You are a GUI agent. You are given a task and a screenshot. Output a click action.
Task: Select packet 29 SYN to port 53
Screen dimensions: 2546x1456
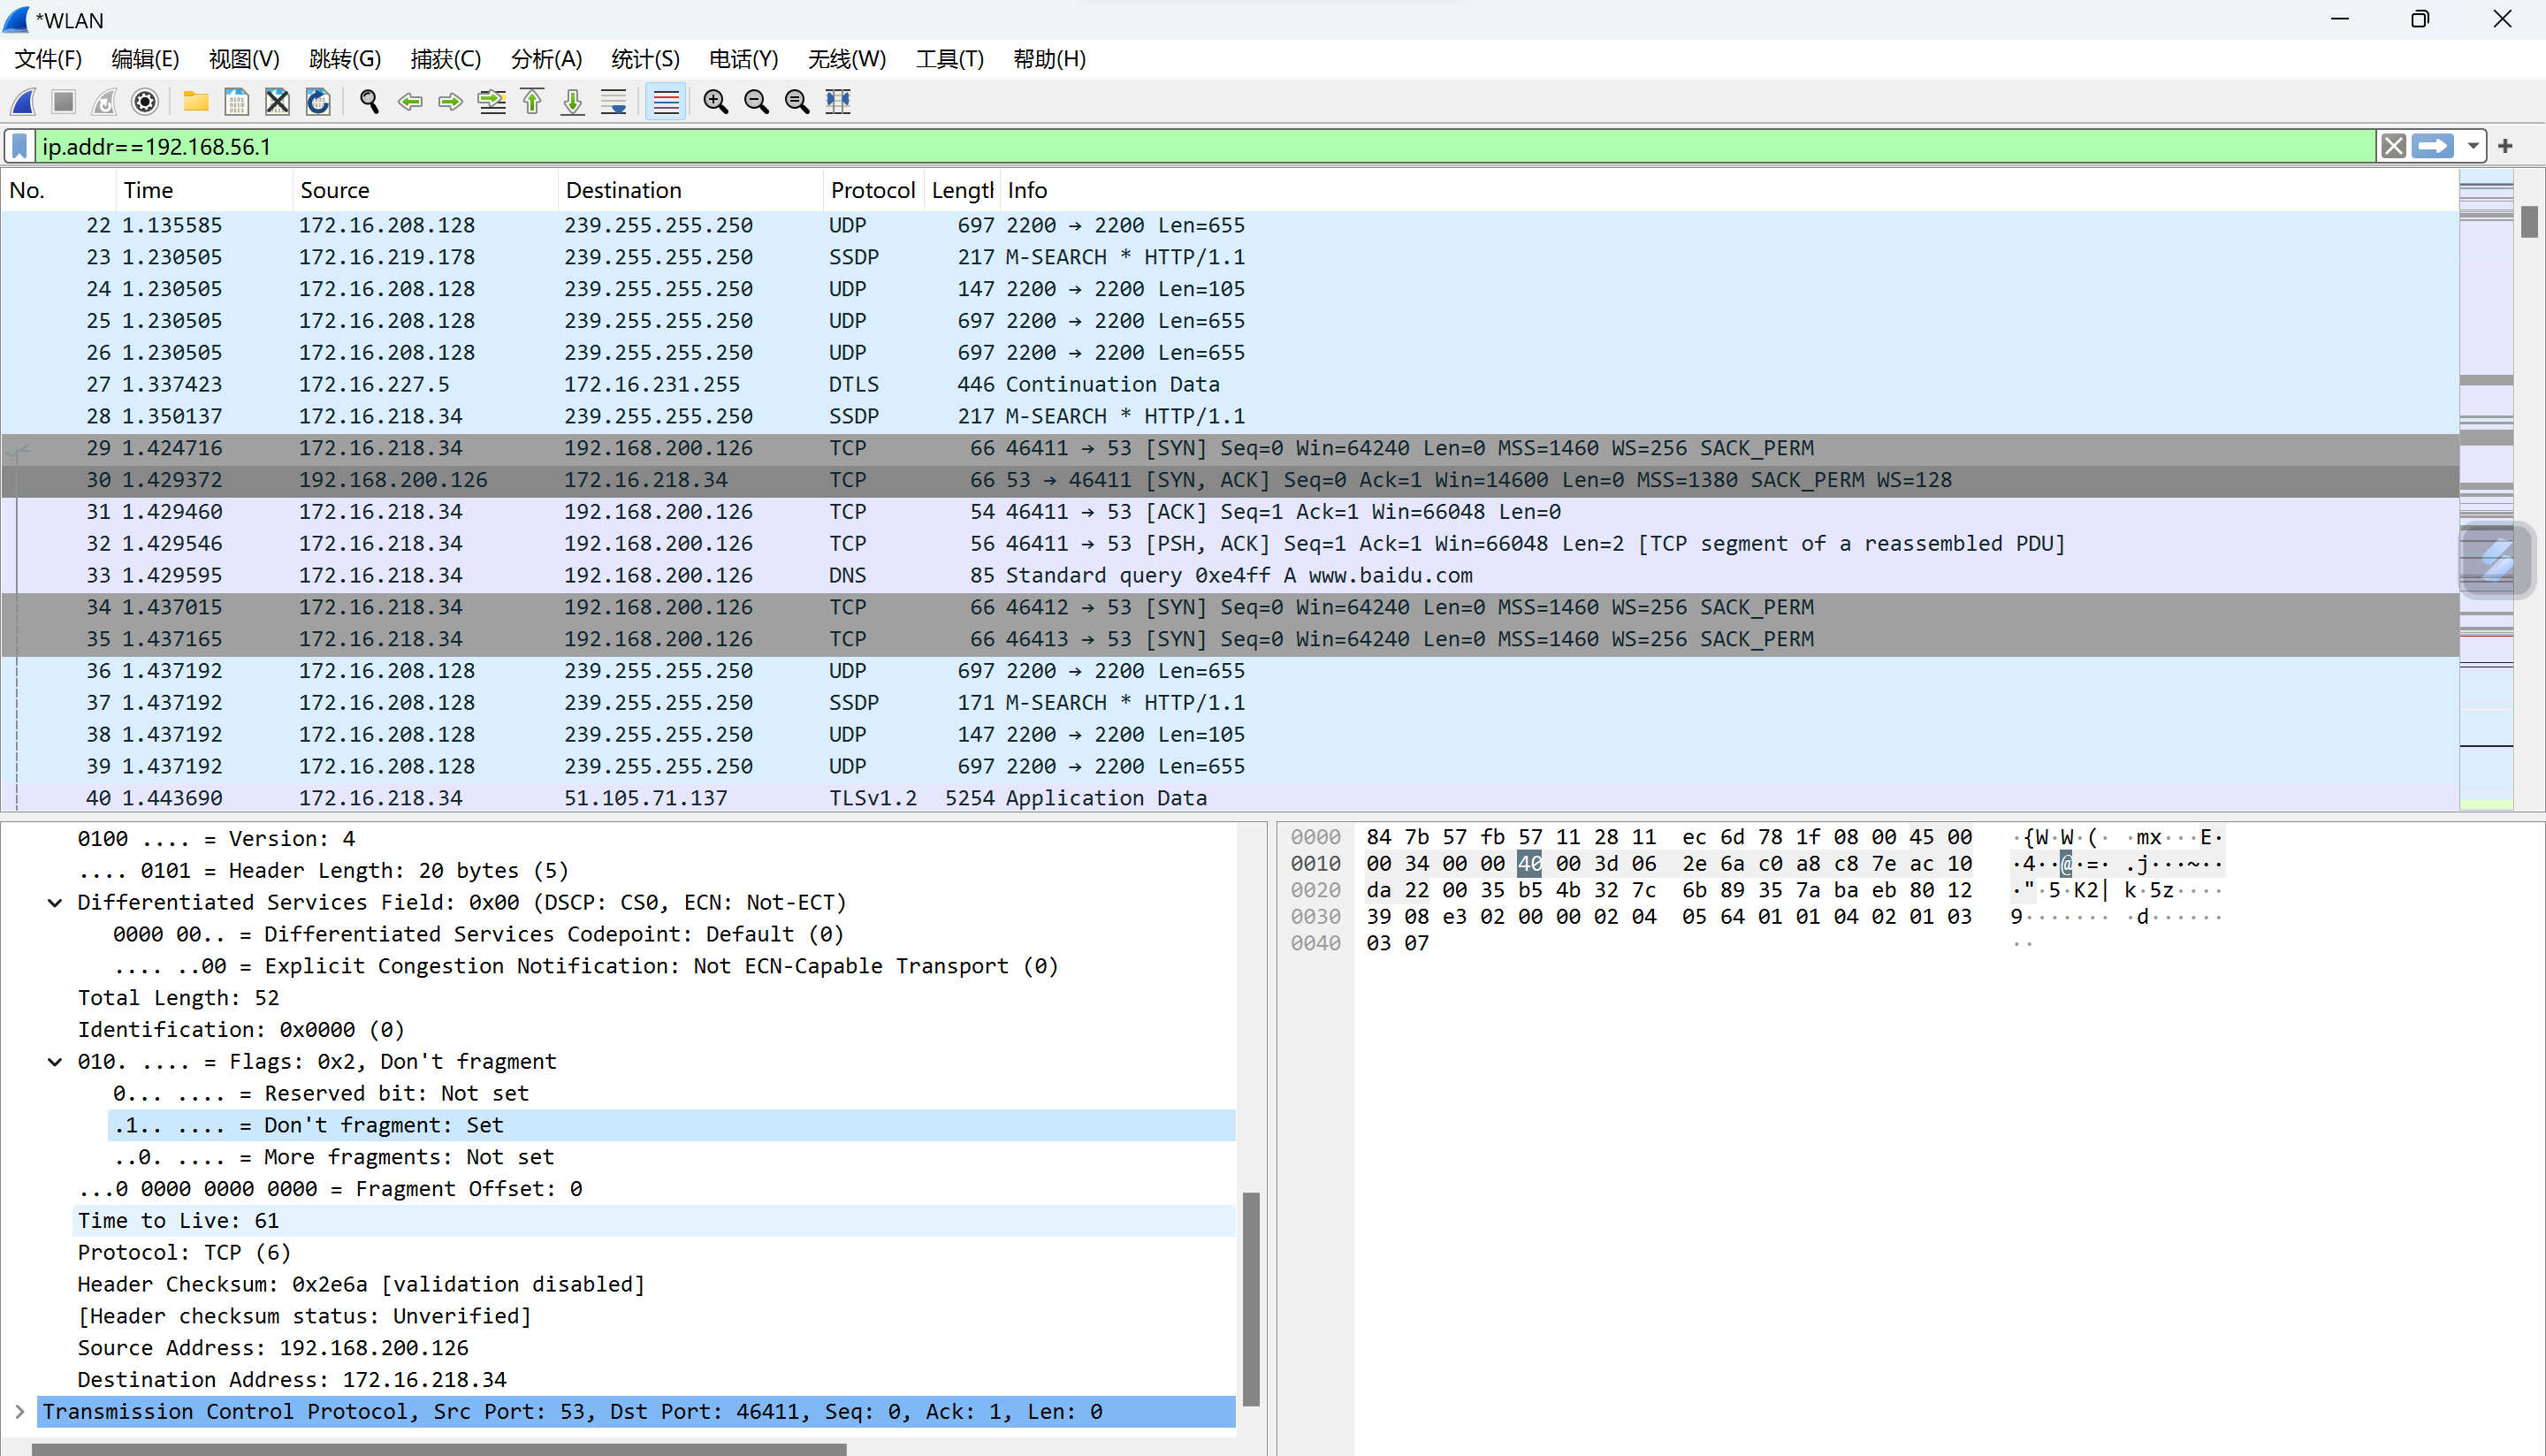pos(1230,448)
